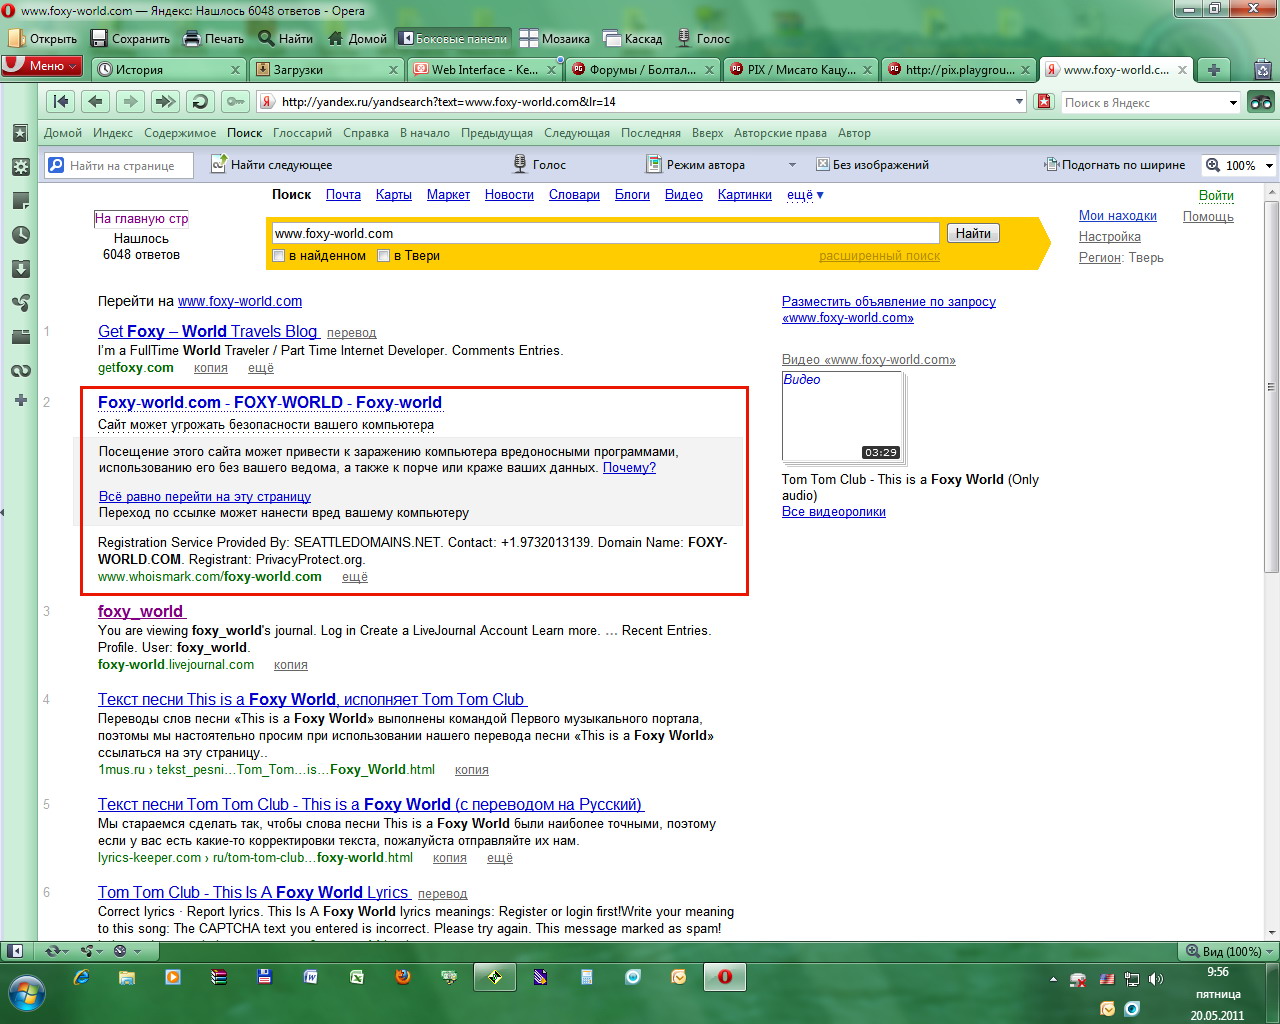Click the volume speaker tray icon
This screenshot has width=1280, height=1024.
(x=1156, y=979)
